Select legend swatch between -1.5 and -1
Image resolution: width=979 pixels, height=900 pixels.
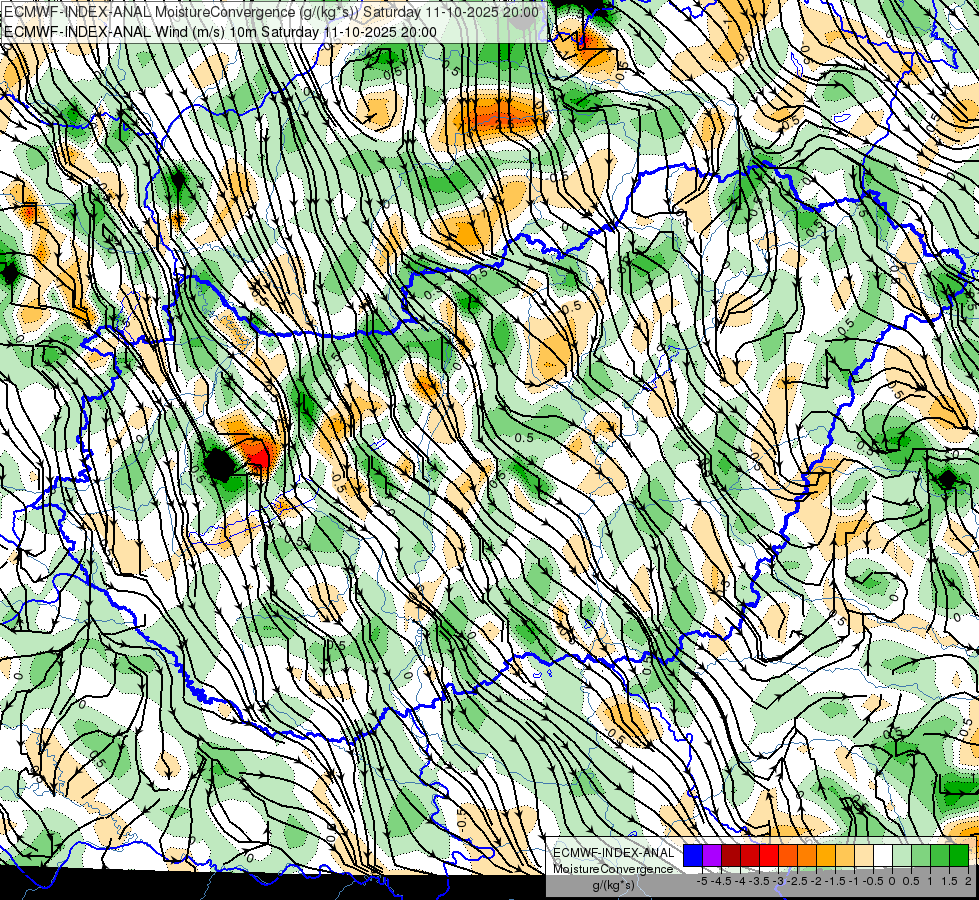point(845,855)
